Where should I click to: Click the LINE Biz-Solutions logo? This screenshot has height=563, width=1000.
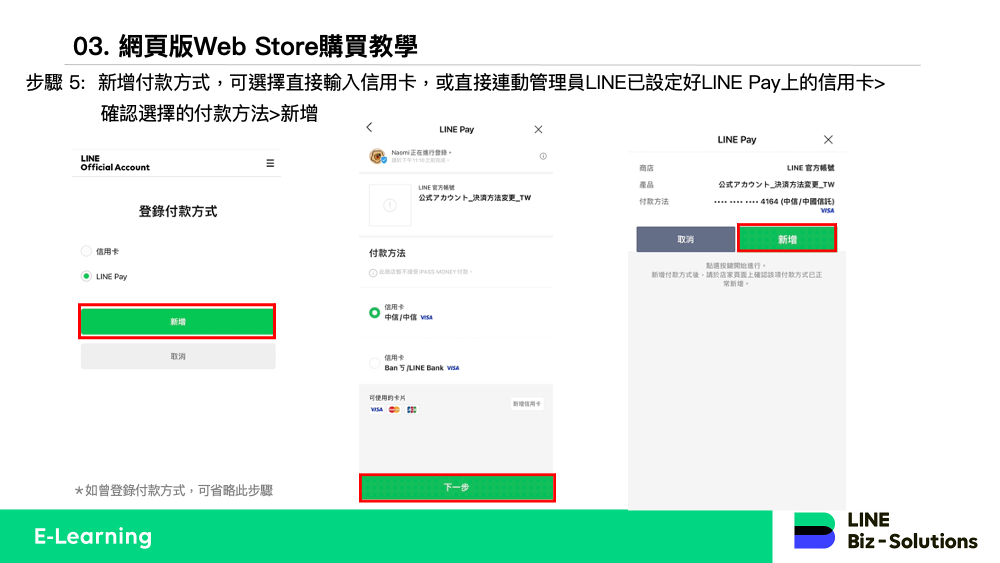click(x=885, y=531)
